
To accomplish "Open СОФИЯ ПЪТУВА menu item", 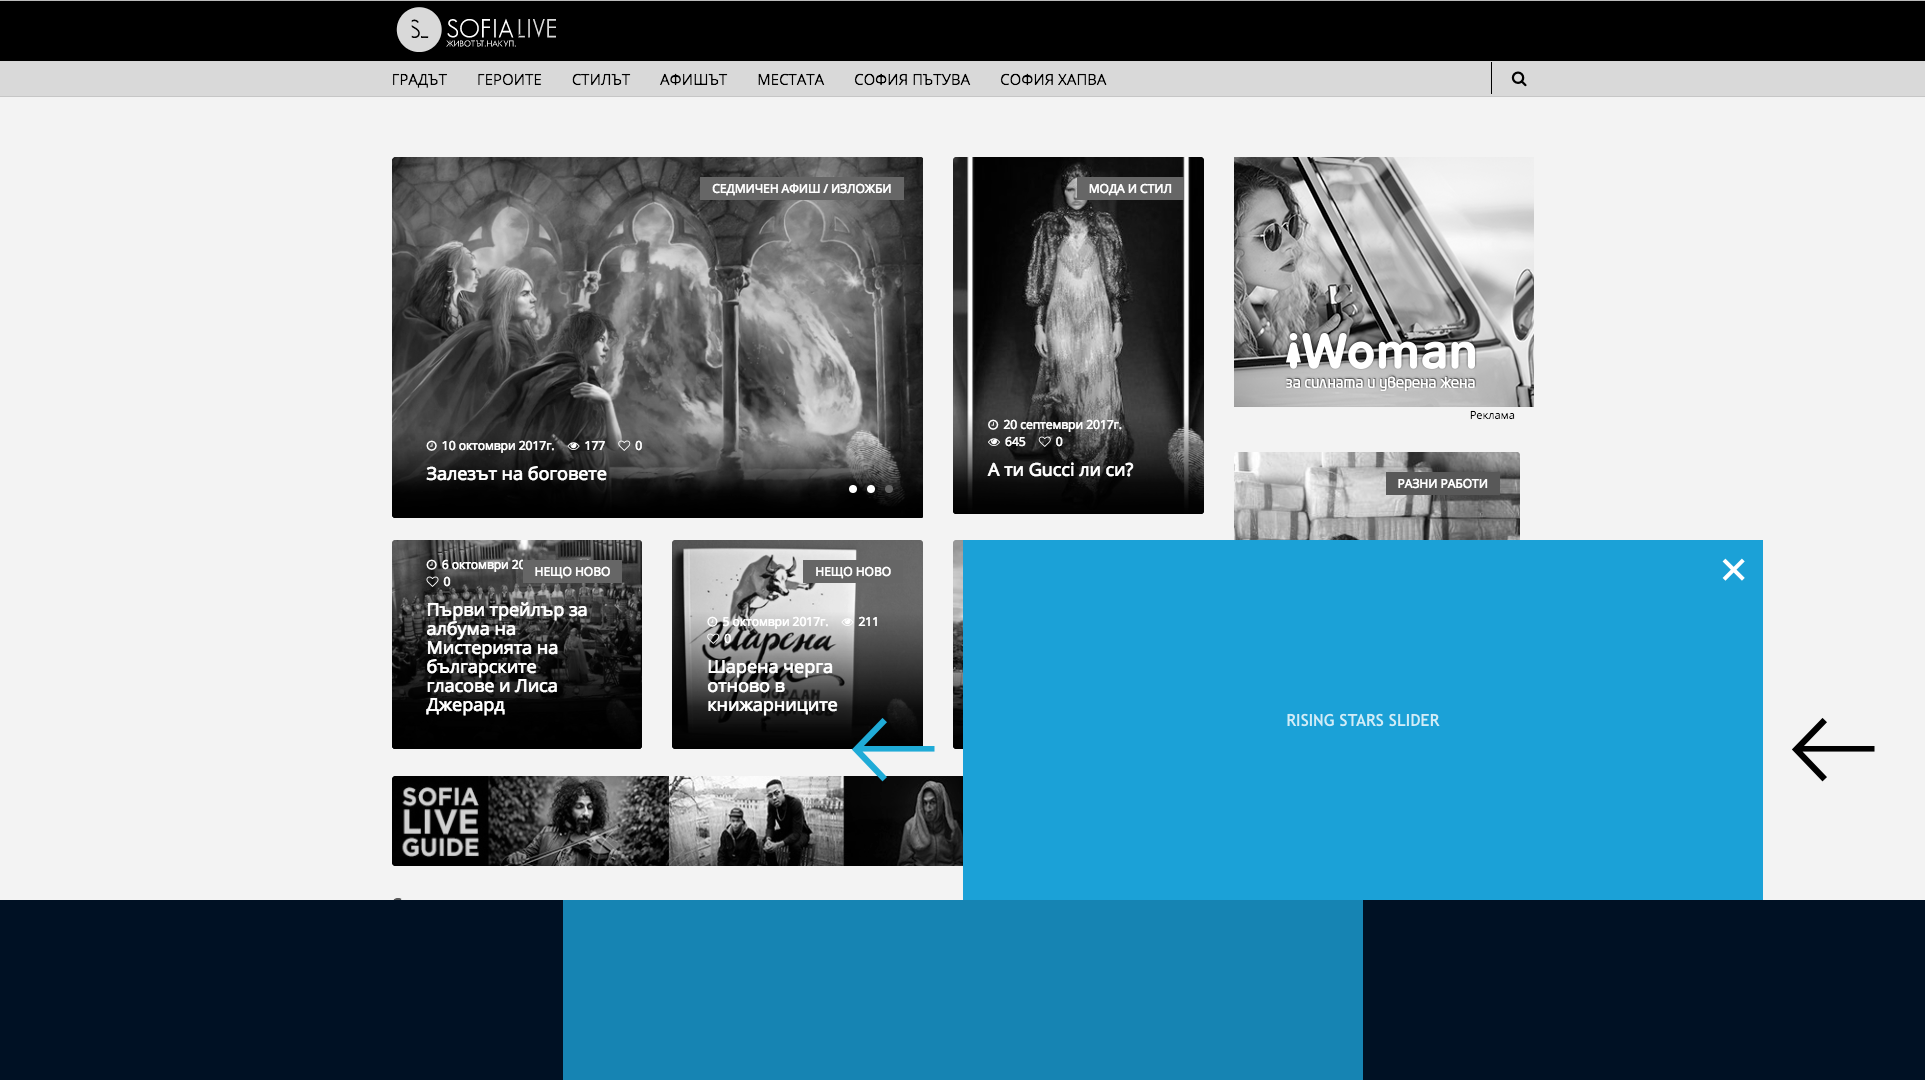I will [911, 80].
